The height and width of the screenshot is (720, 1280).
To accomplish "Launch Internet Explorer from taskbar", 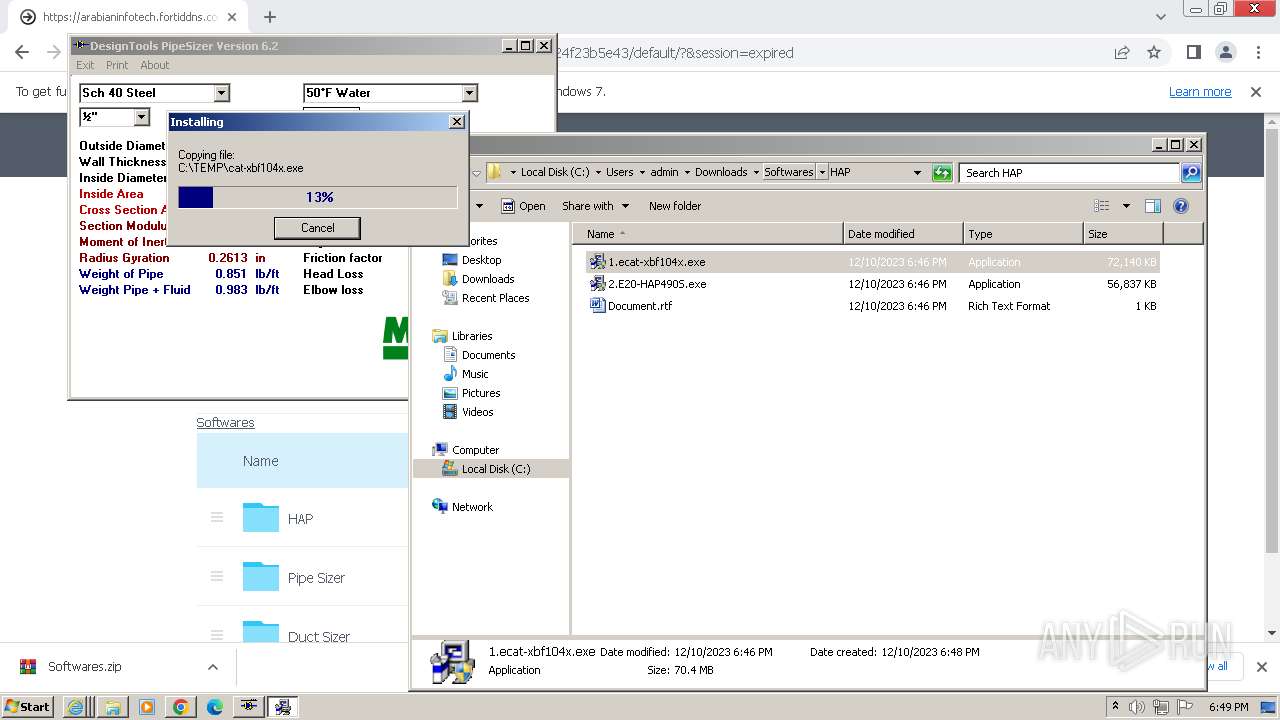I will coord(76,707).
